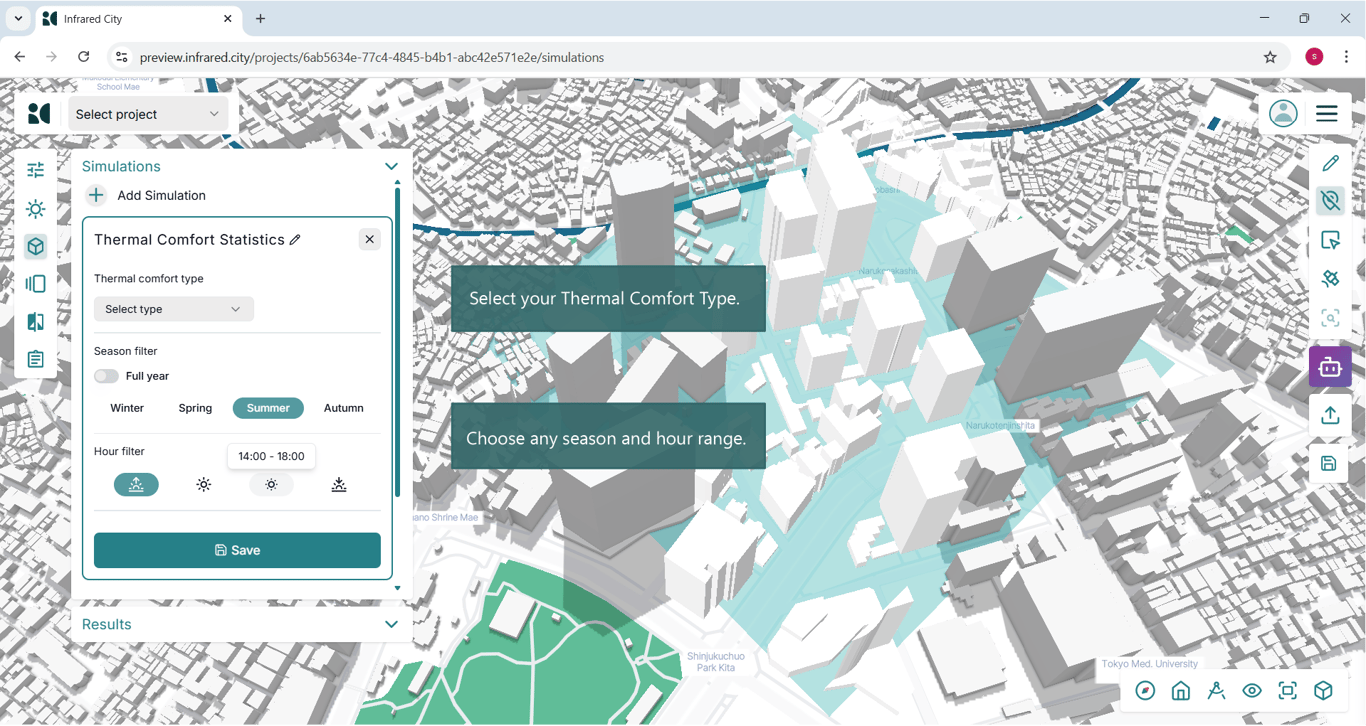
Task: Select the Winter season
Action: pos(127,408)
